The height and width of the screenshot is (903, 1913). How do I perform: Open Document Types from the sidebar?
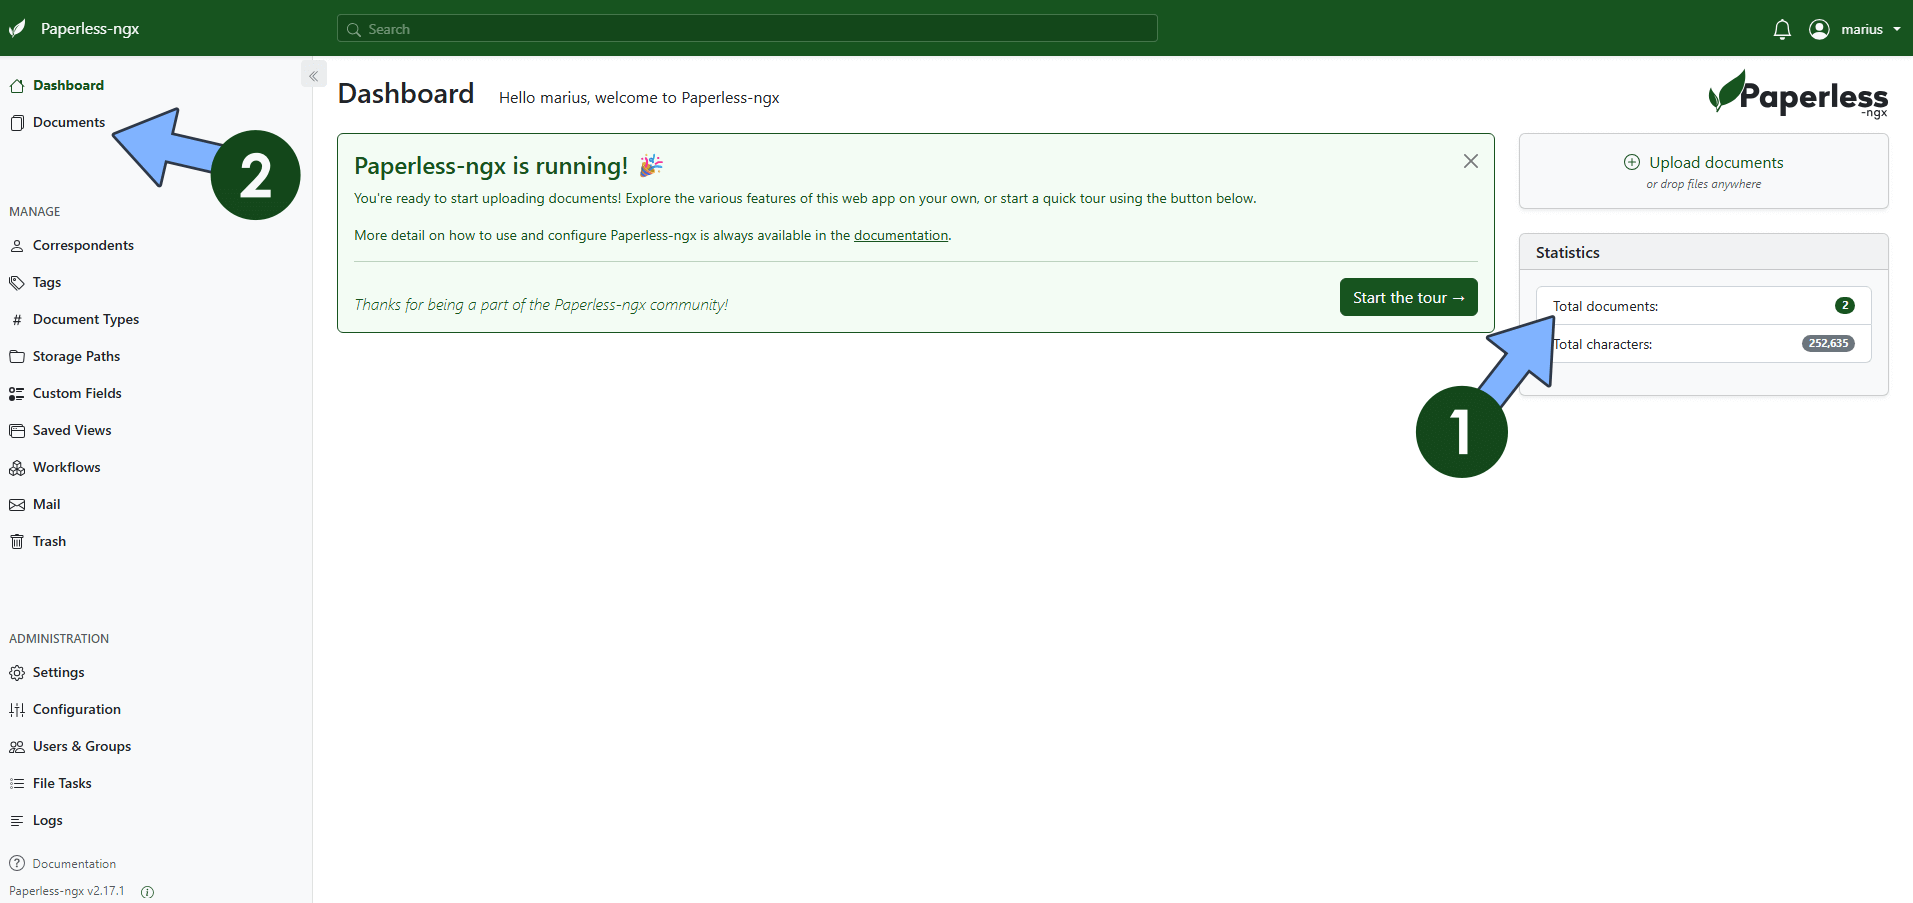click(85, 319)
